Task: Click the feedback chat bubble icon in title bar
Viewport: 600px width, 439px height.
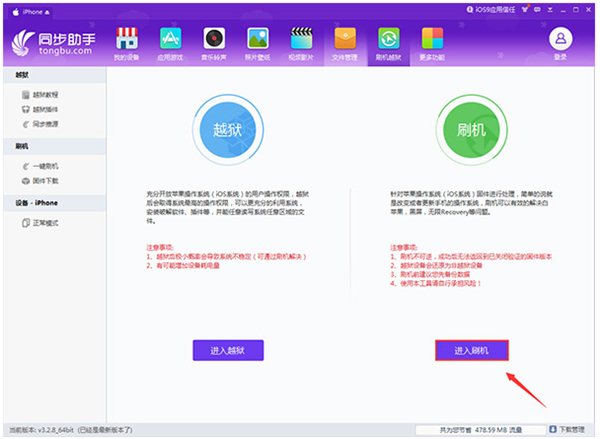Action: pos(538,10)
